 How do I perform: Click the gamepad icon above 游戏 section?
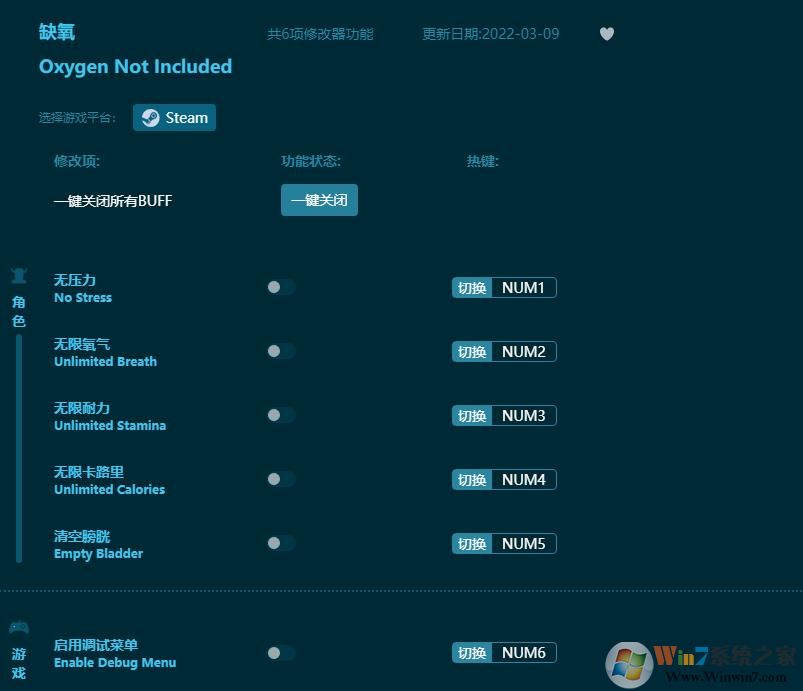click(x=18, y=627)
